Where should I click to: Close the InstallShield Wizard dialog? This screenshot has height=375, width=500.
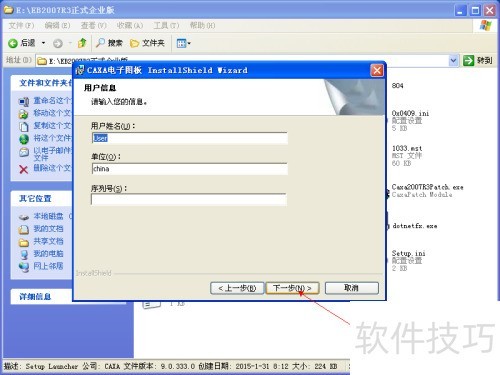(x=377, y=70)
